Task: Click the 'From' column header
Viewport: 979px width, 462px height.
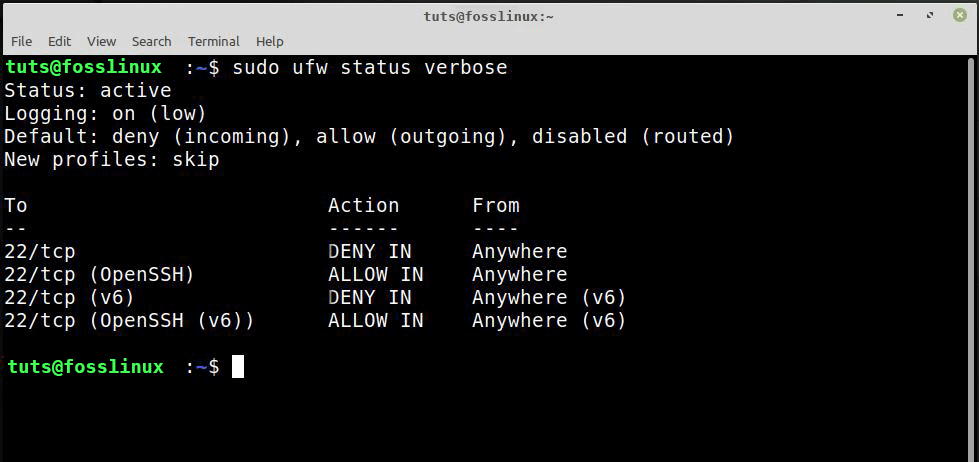Action: tap(495, 205)
